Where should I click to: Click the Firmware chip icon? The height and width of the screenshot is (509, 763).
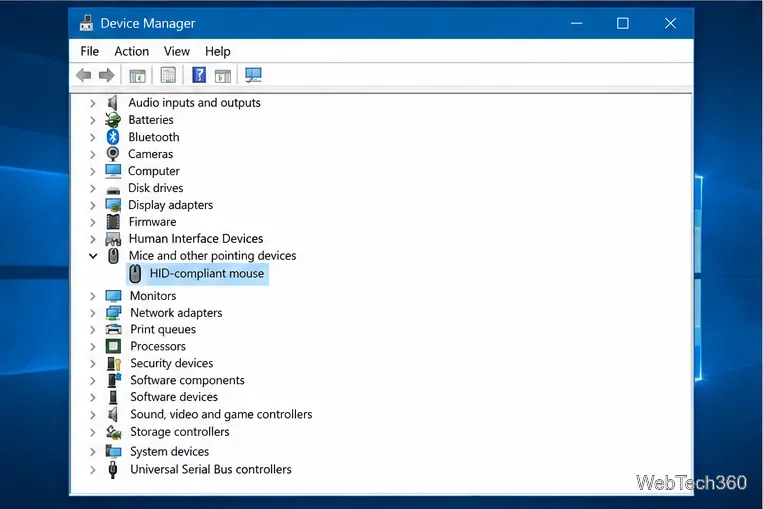[x=113, y=221]
